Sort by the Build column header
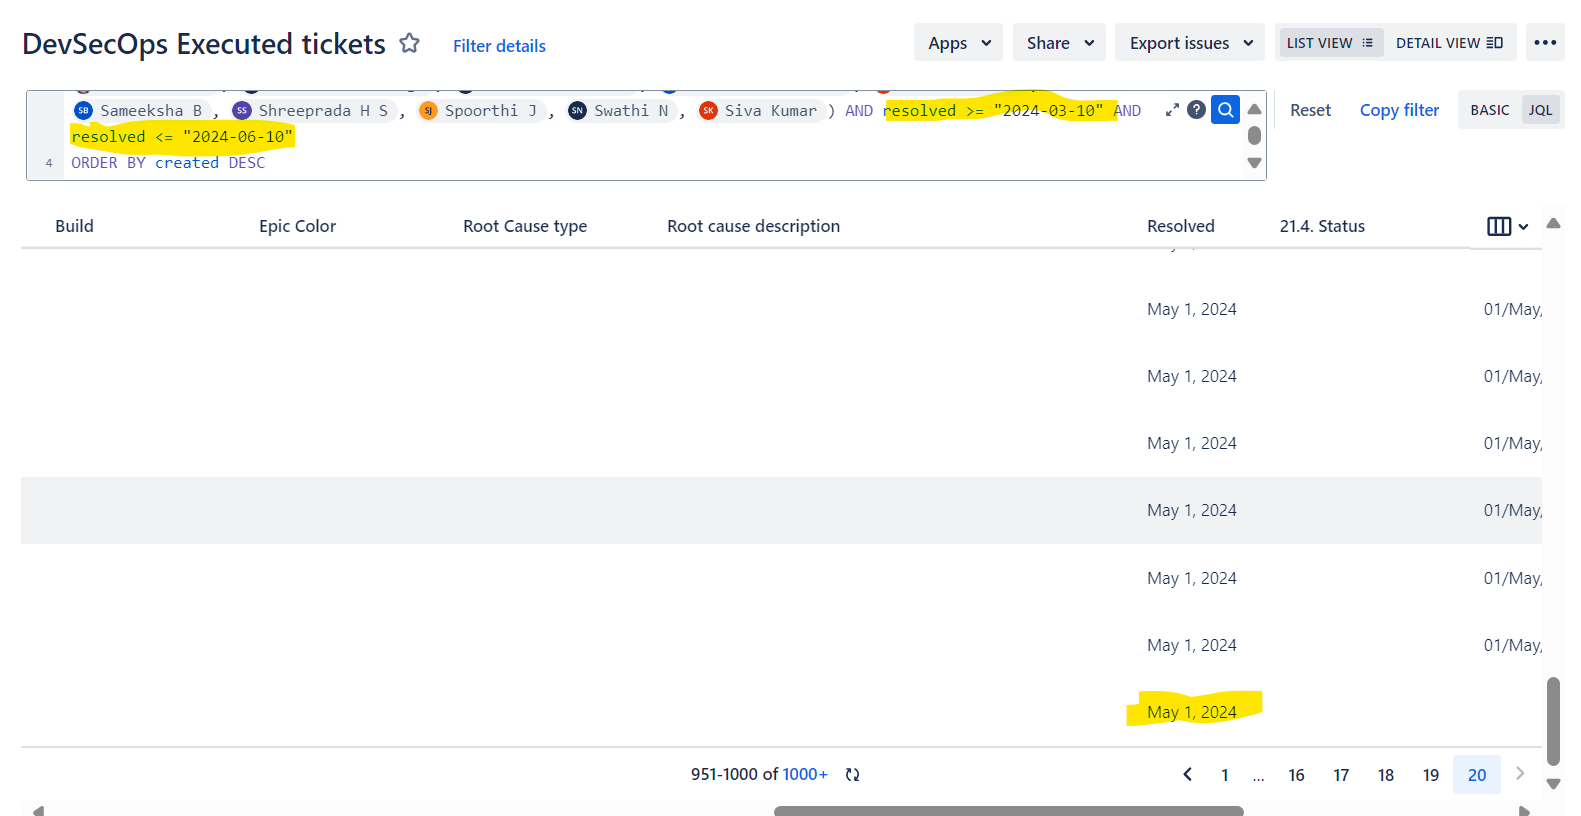1581x816 pixels. click(x=74, y=226)
